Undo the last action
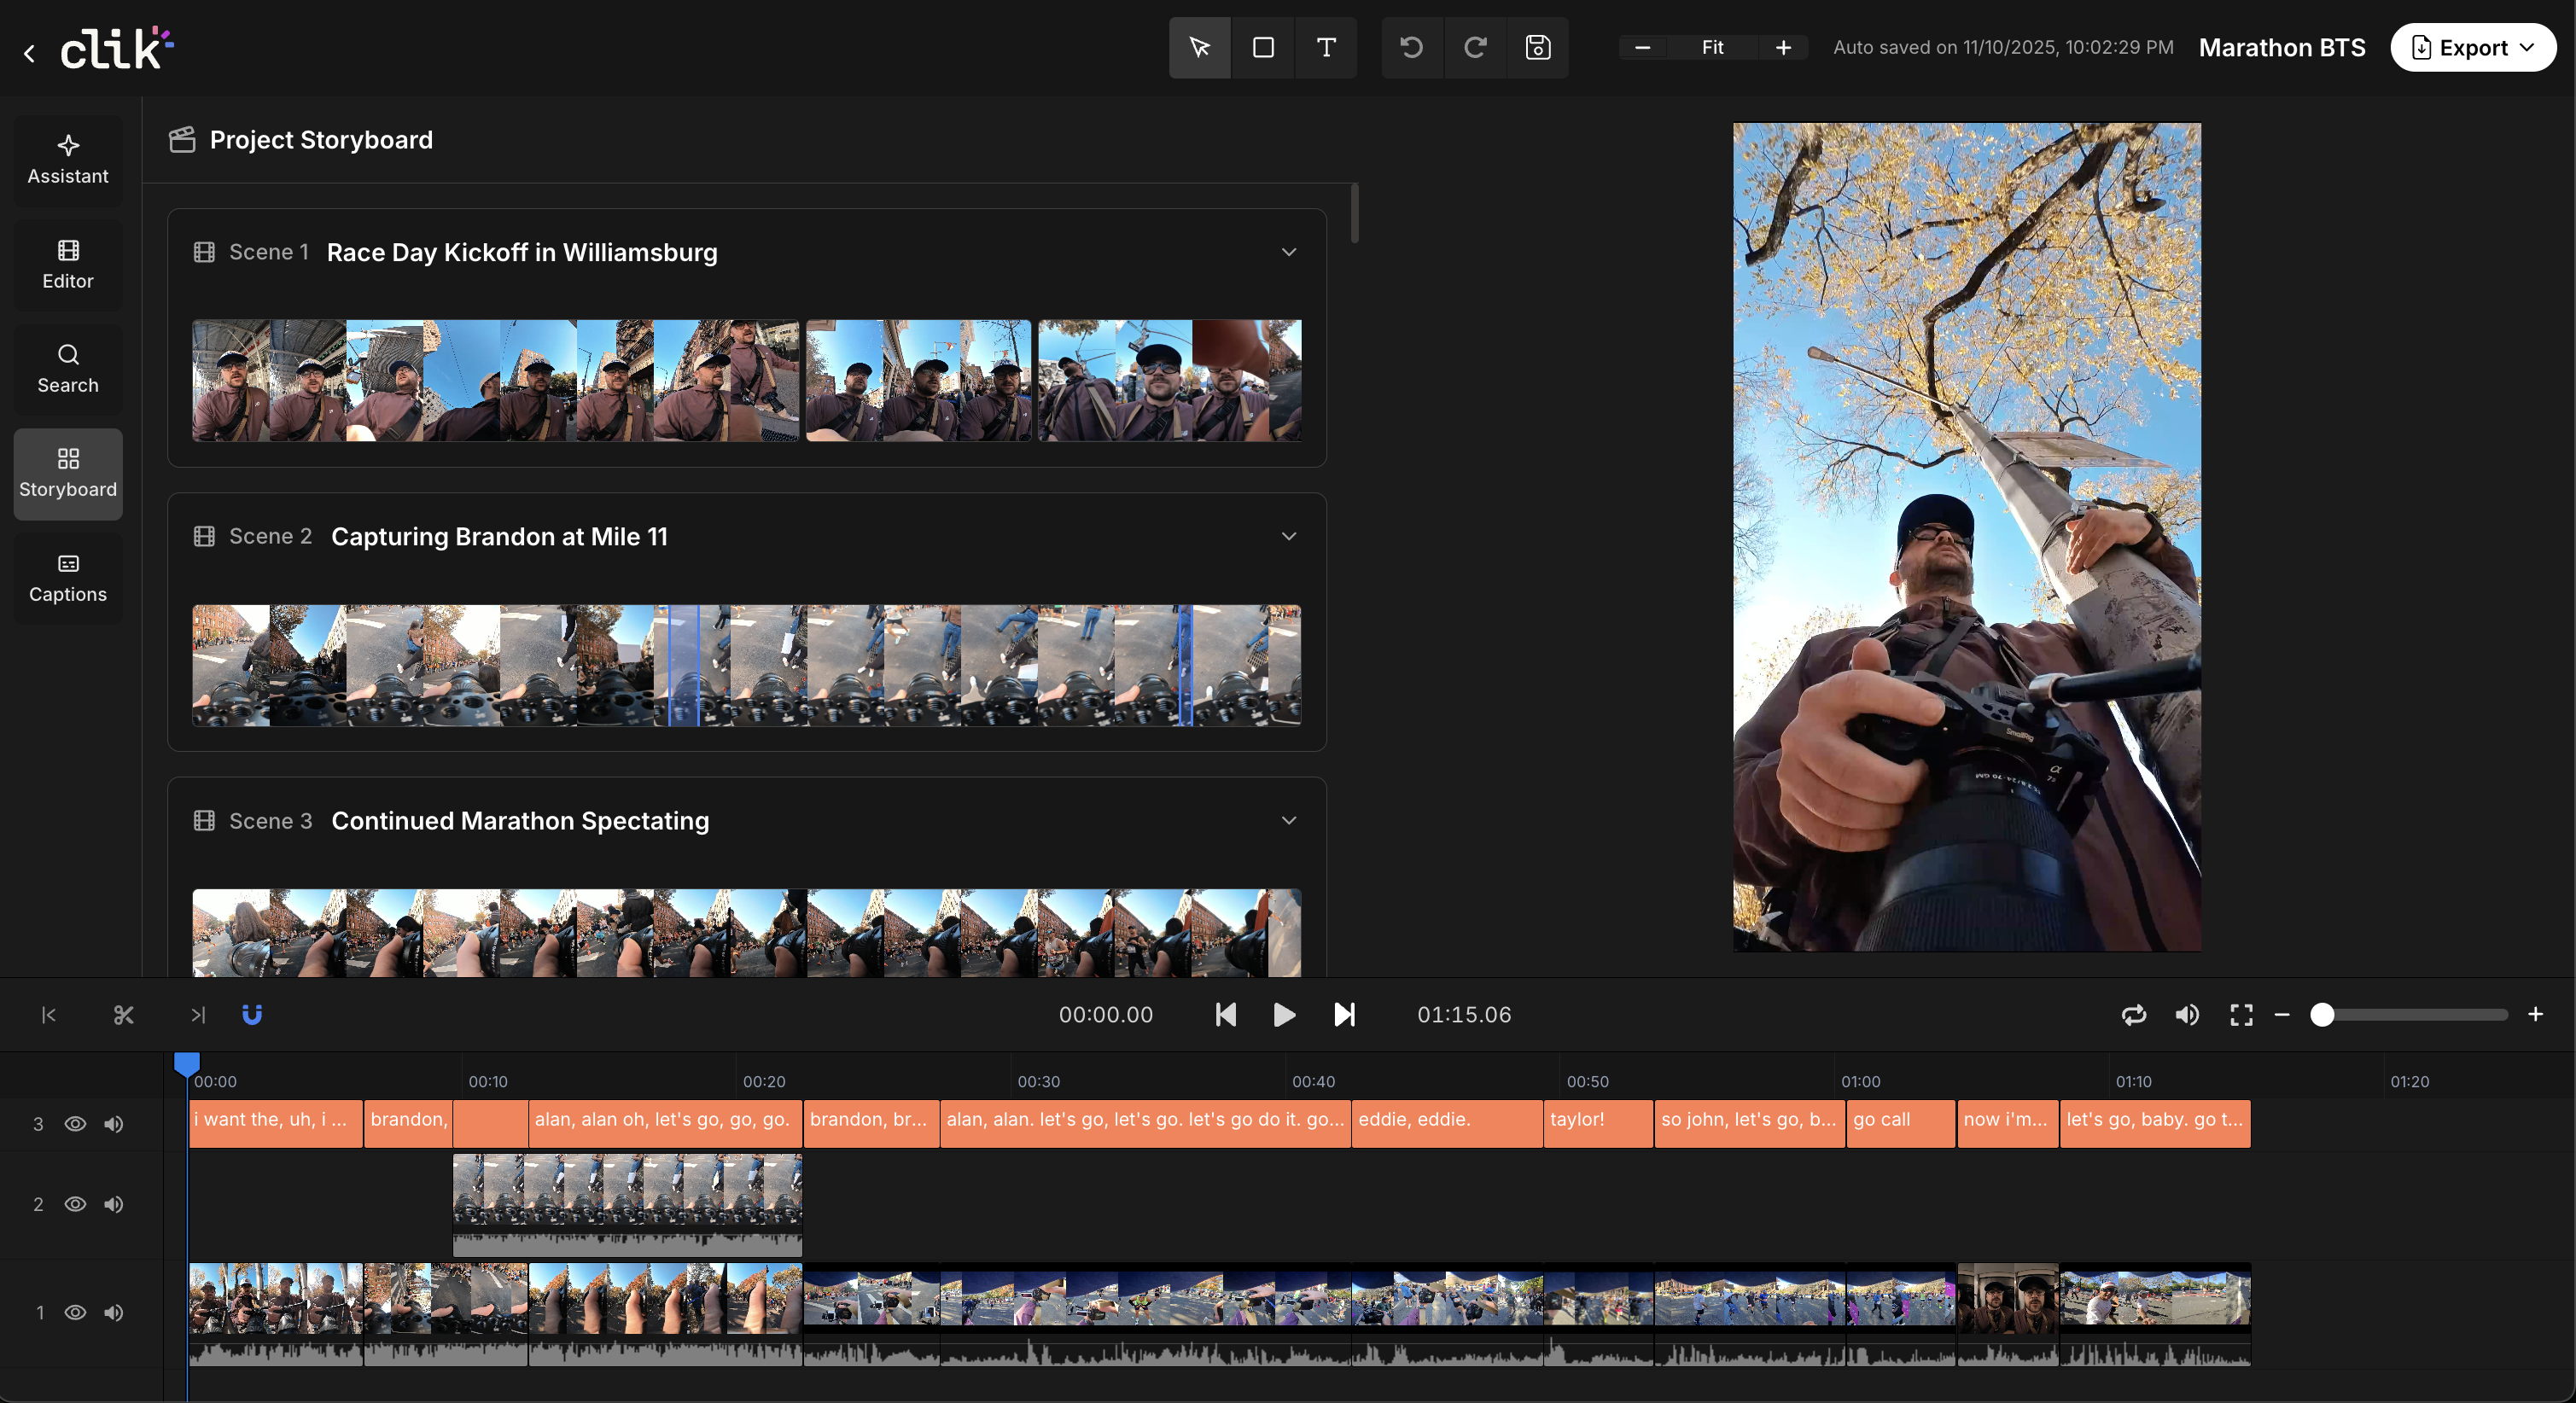The image size is (2576, 1403). [1411, 47]
